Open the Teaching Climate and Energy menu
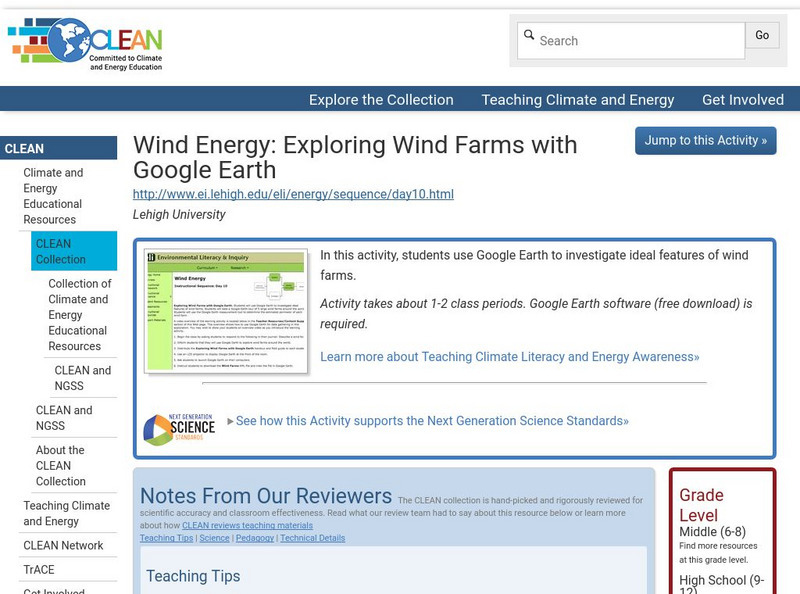Image resolution: width=800 pixels, height=594 pixels. (578, 100)
